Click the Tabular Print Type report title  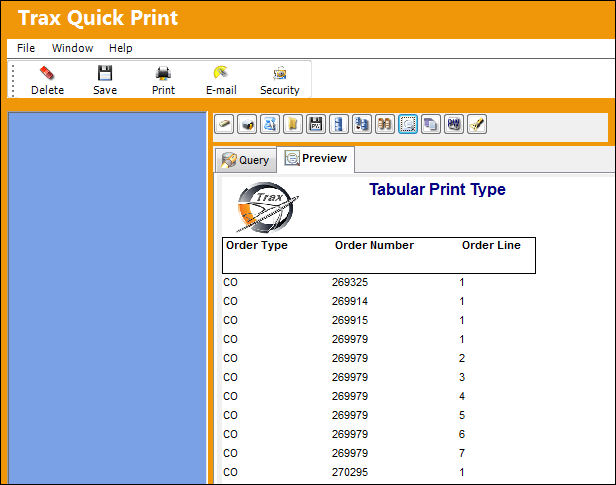[437, 189]
